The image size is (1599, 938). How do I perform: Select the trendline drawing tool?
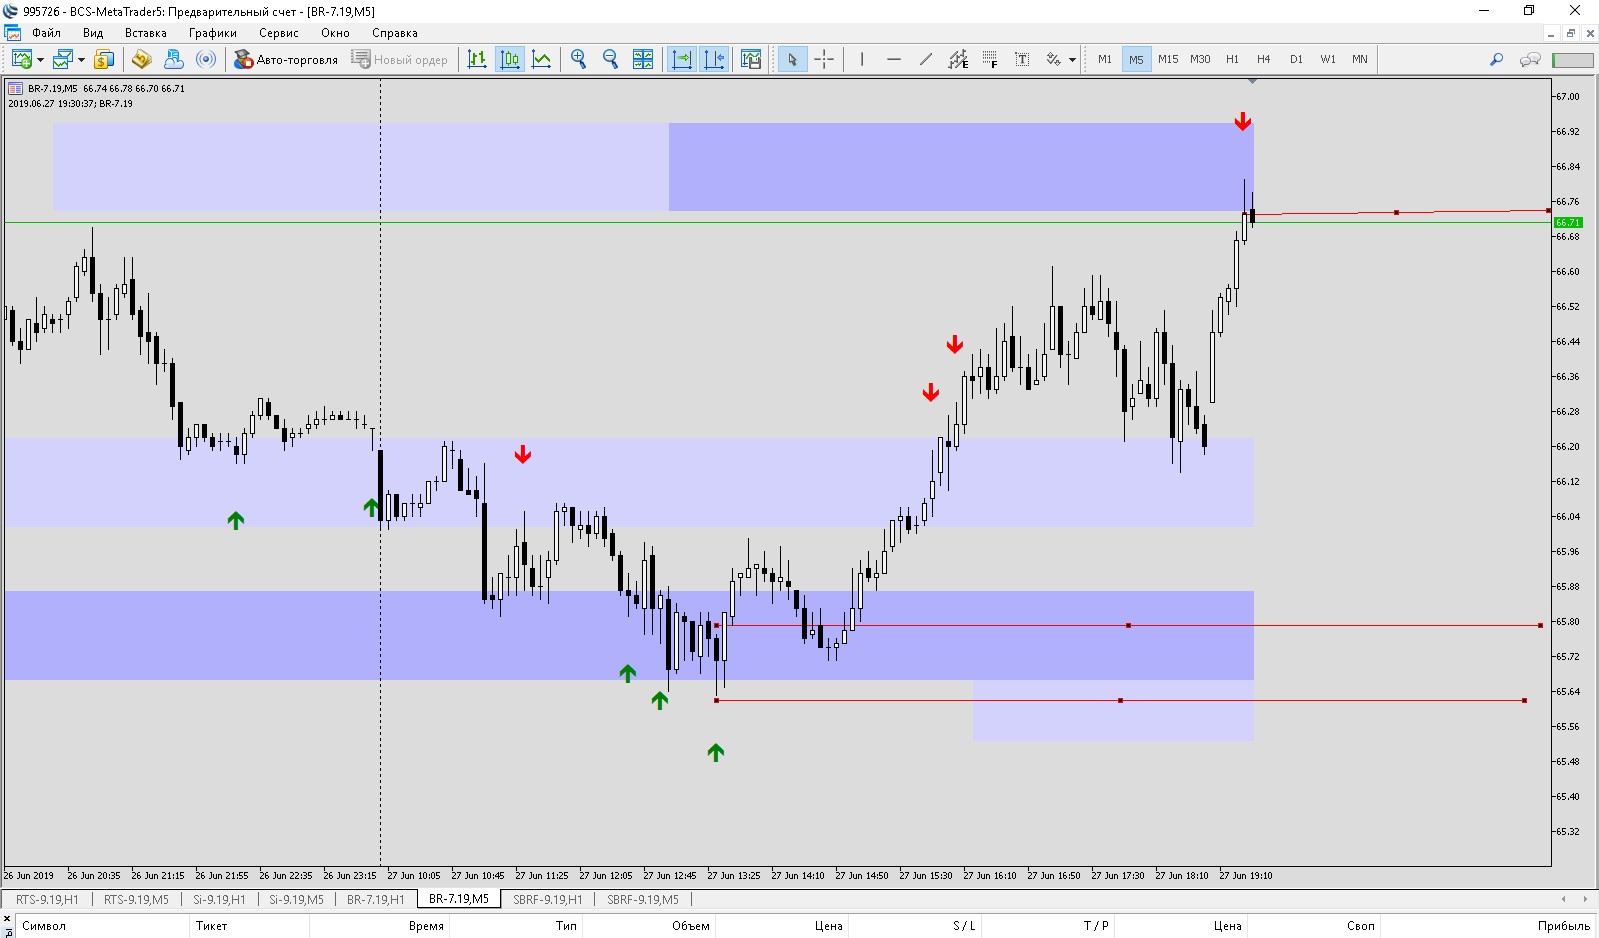pos(926,59)
